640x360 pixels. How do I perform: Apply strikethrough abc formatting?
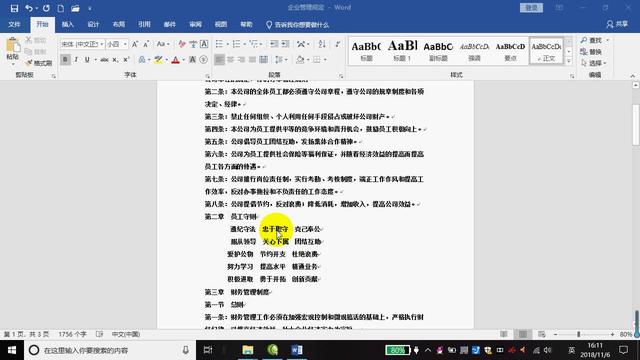[x=104, y=60]
